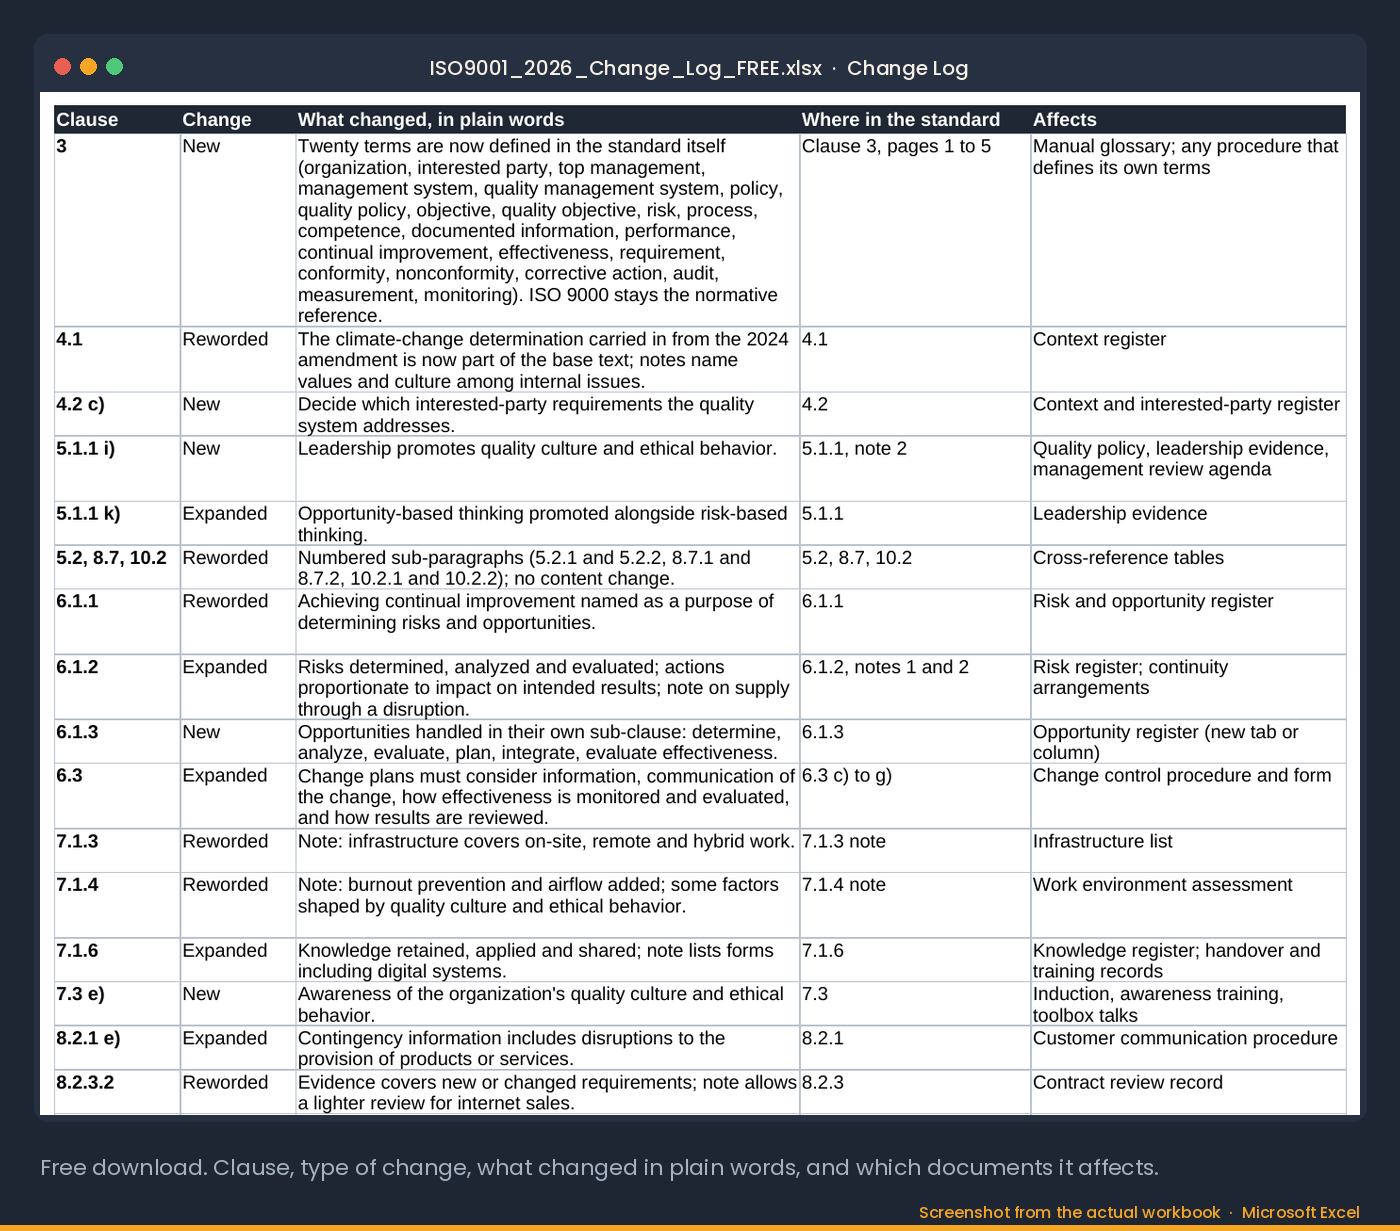The height and width of the screenshot is (1231, 1400).
Task: Select clause cell '6.3'
Action: click(117, 796)
